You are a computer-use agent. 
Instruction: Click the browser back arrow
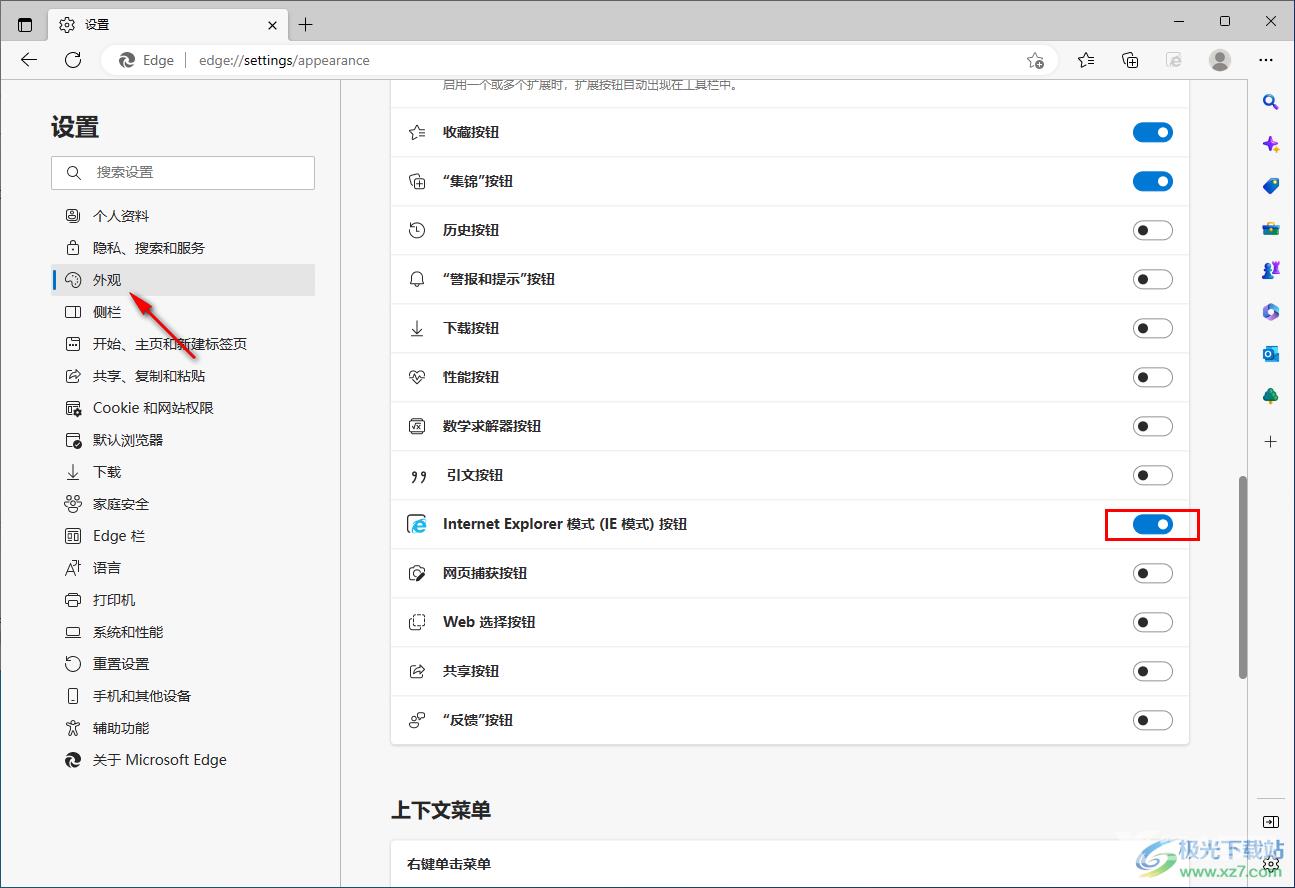click(x=29, y=60)
